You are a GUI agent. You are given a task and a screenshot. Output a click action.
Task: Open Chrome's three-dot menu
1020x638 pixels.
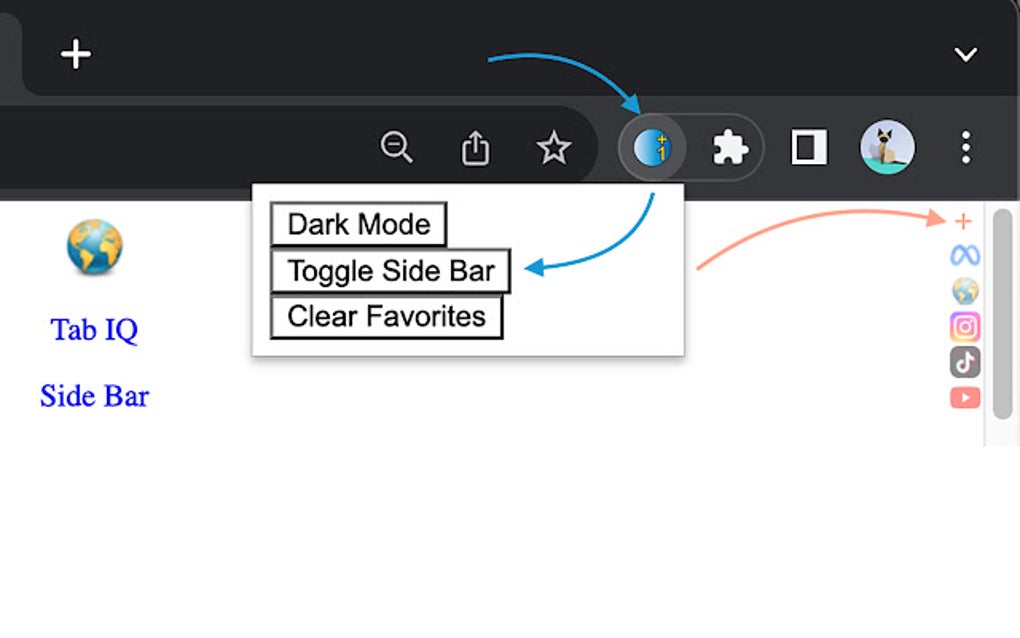pos(965,147)
